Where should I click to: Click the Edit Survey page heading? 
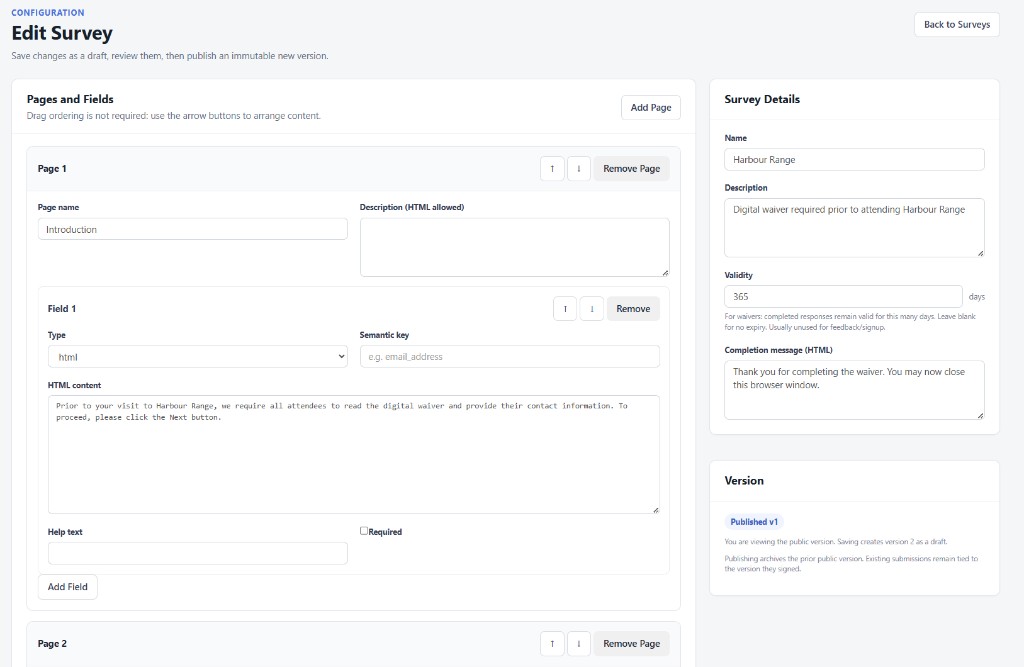pyautogui.click(x=62, y=33)
